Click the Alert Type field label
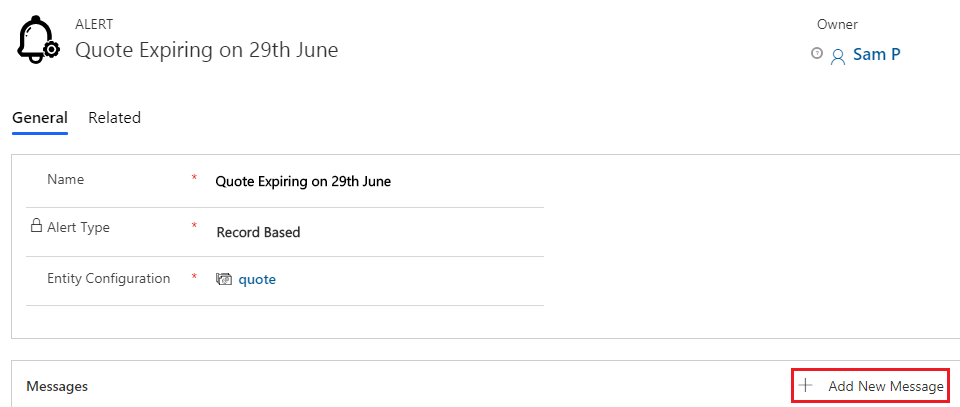Viewport: 960px width, 407px height. (x=78, y=228)
